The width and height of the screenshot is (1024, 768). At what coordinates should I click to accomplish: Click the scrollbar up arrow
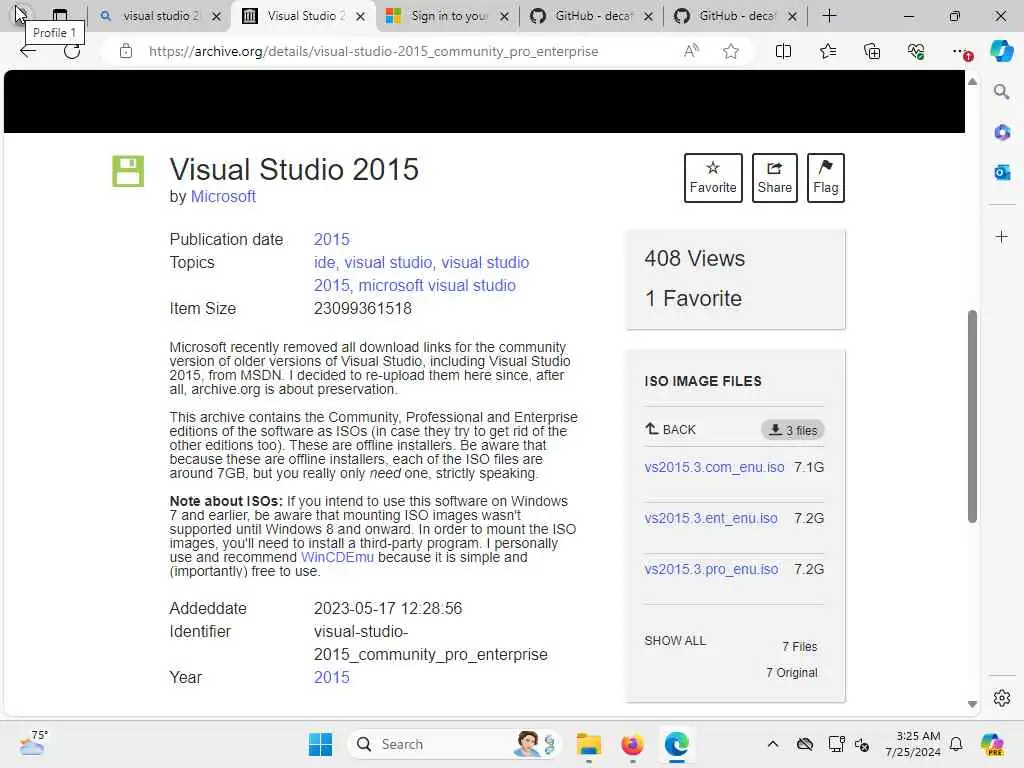[972, 82]
